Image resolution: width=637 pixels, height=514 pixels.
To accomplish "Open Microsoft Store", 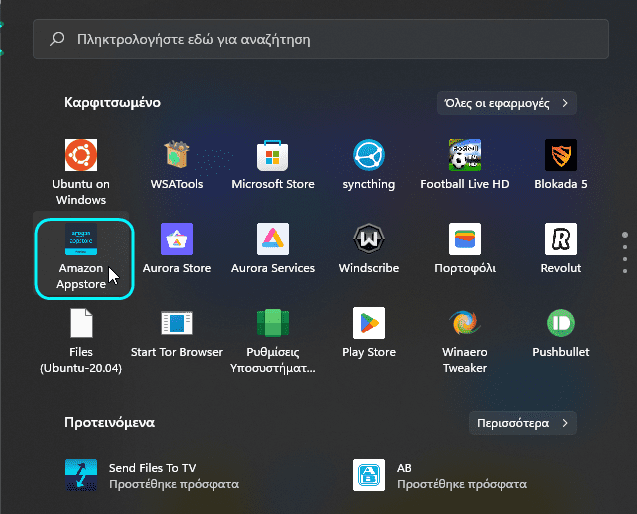I will pyautogui.click(x=273, y=165).
